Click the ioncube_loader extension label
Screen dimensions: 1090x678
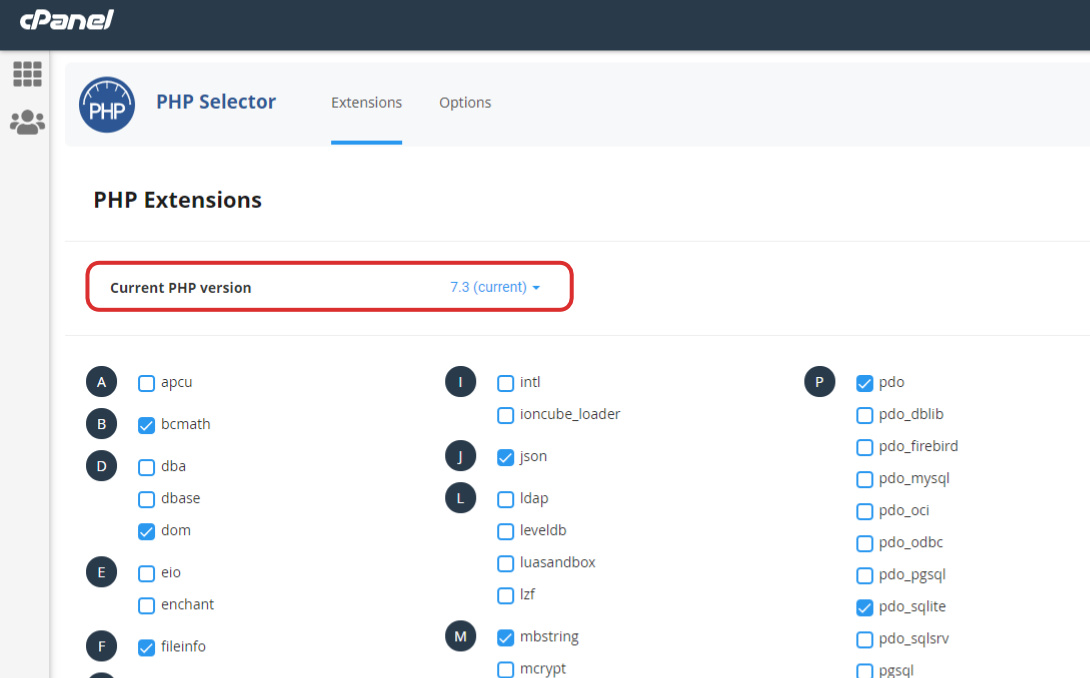[570, 414]
